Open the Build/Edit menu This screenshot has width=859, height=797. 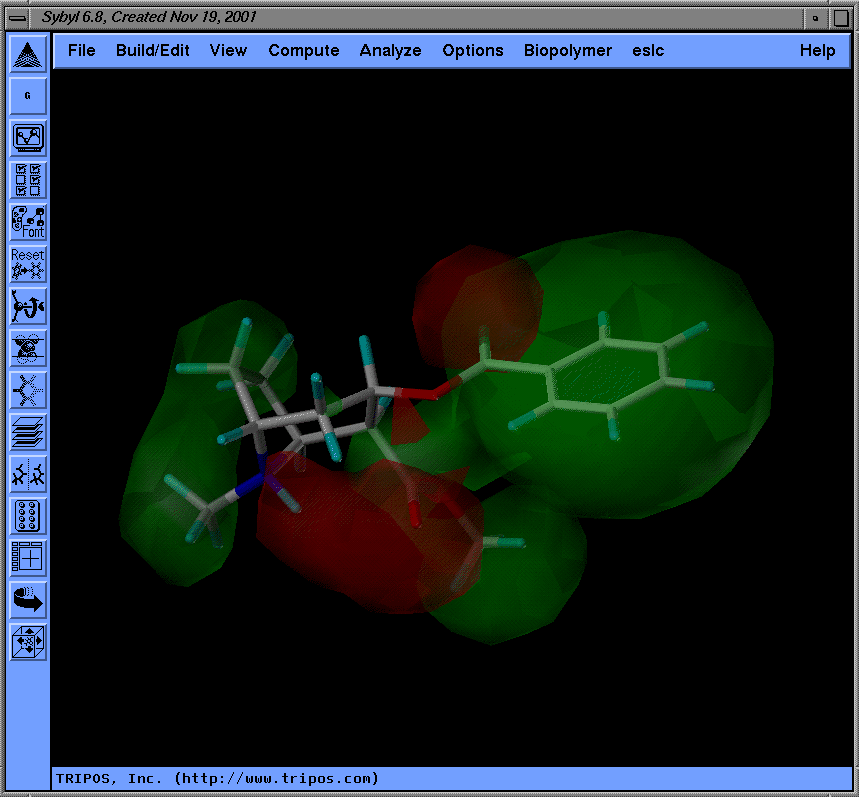click(x=153, y=50)
